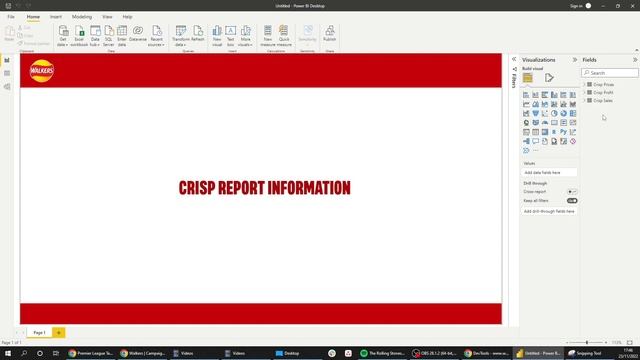The height and width of the screenshot is (360, 640).
Task: Open Get more visuals ellipsis
Action: click(536, 151)
